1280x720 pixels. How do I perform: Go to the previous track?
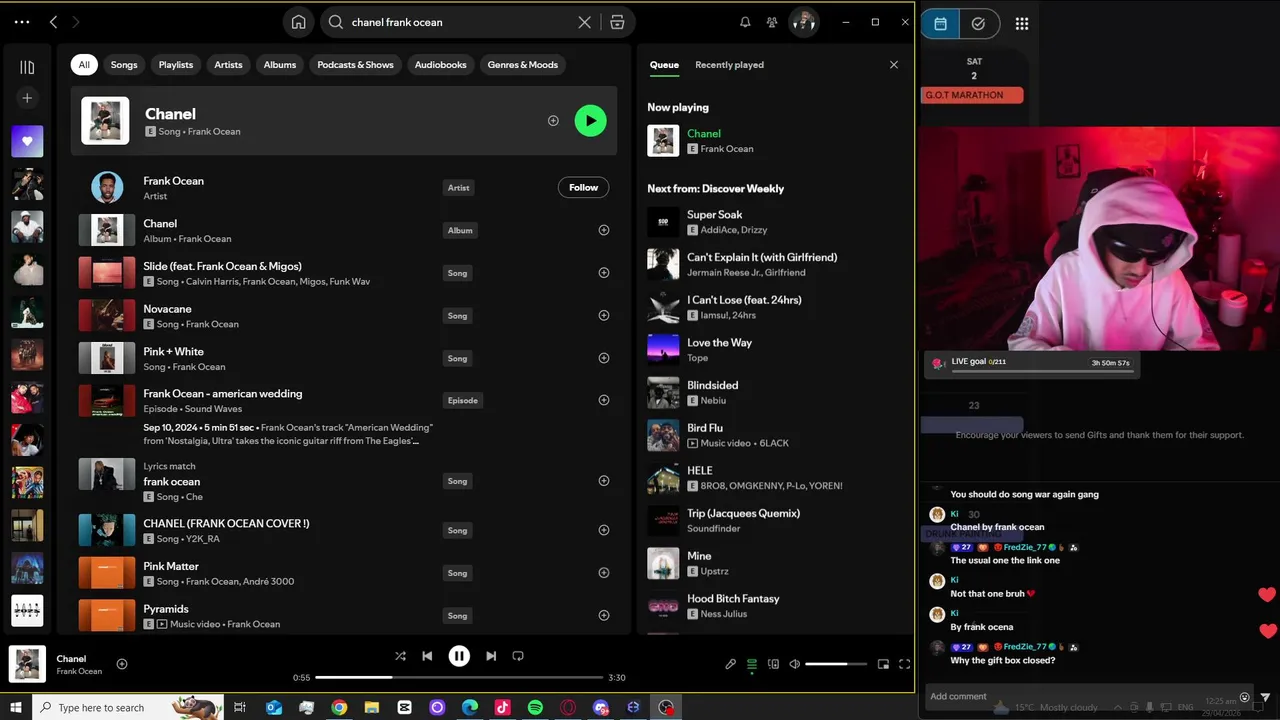(427, 656)
